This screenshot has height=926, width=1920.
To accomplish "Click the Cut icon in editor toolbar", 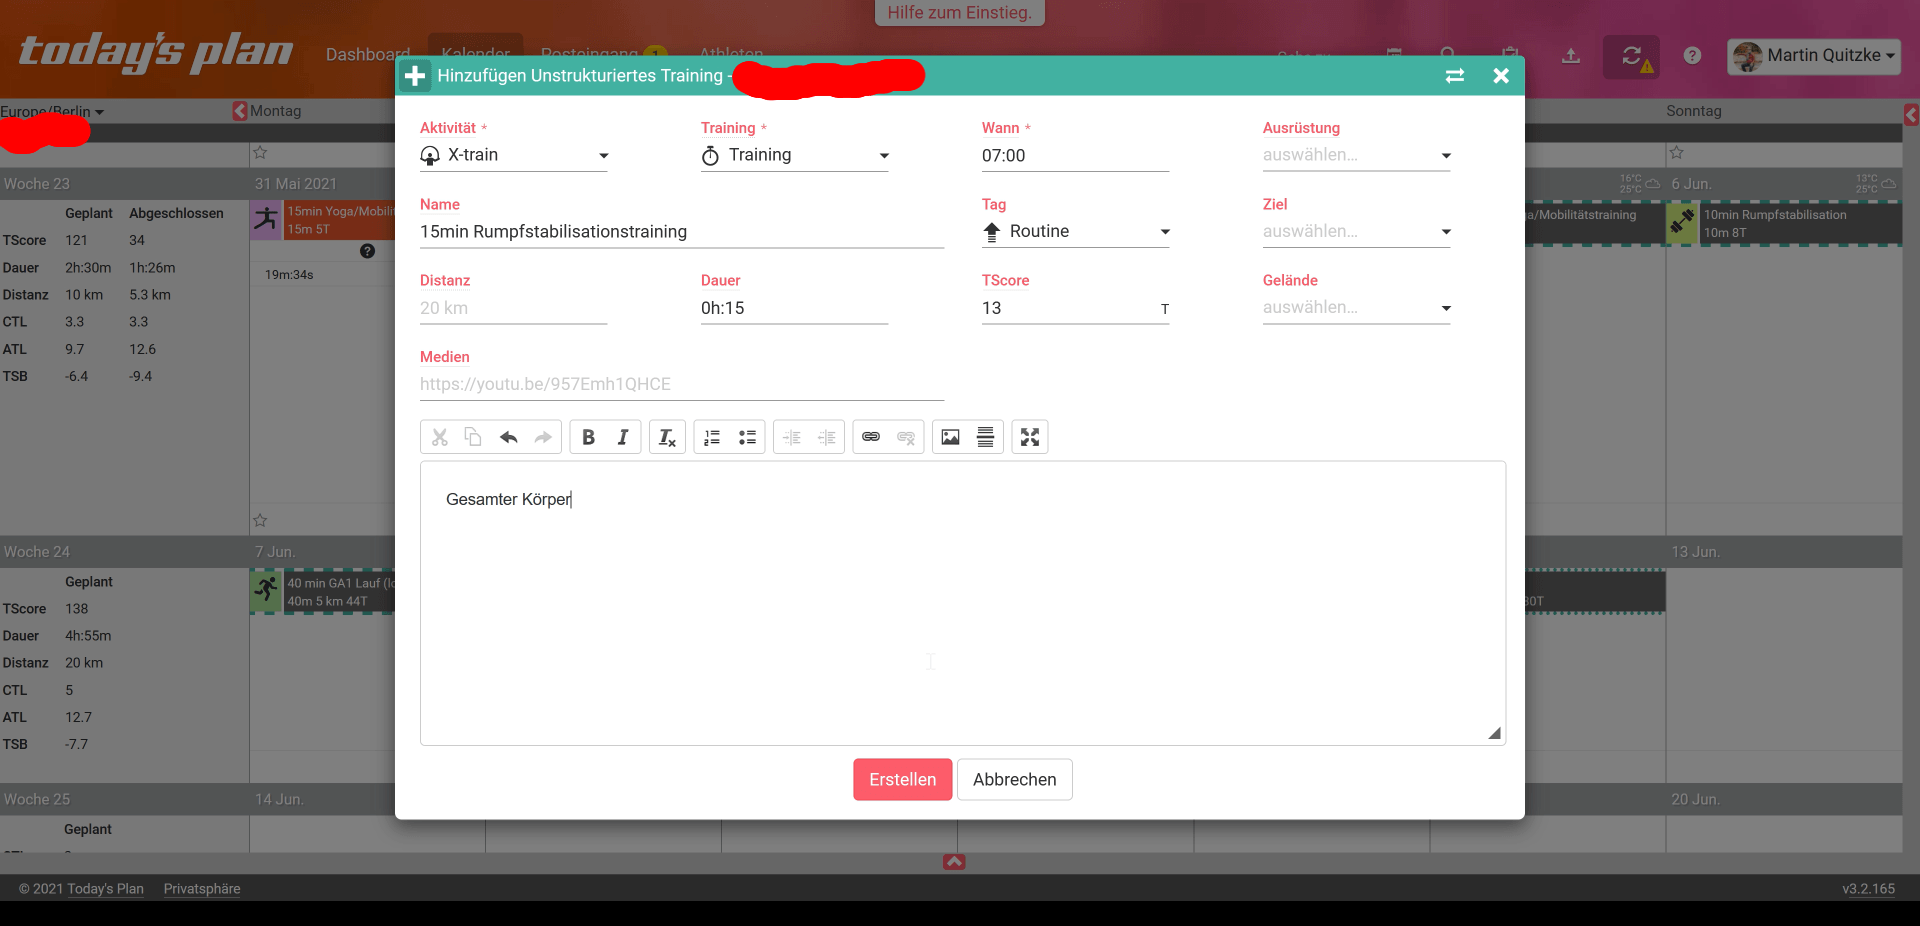I will tap(440, 437).
